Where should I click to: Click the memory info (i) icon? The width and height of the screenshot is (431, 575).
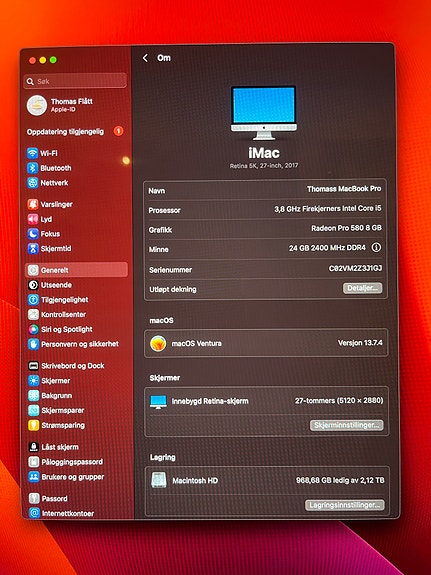point(376,248)
